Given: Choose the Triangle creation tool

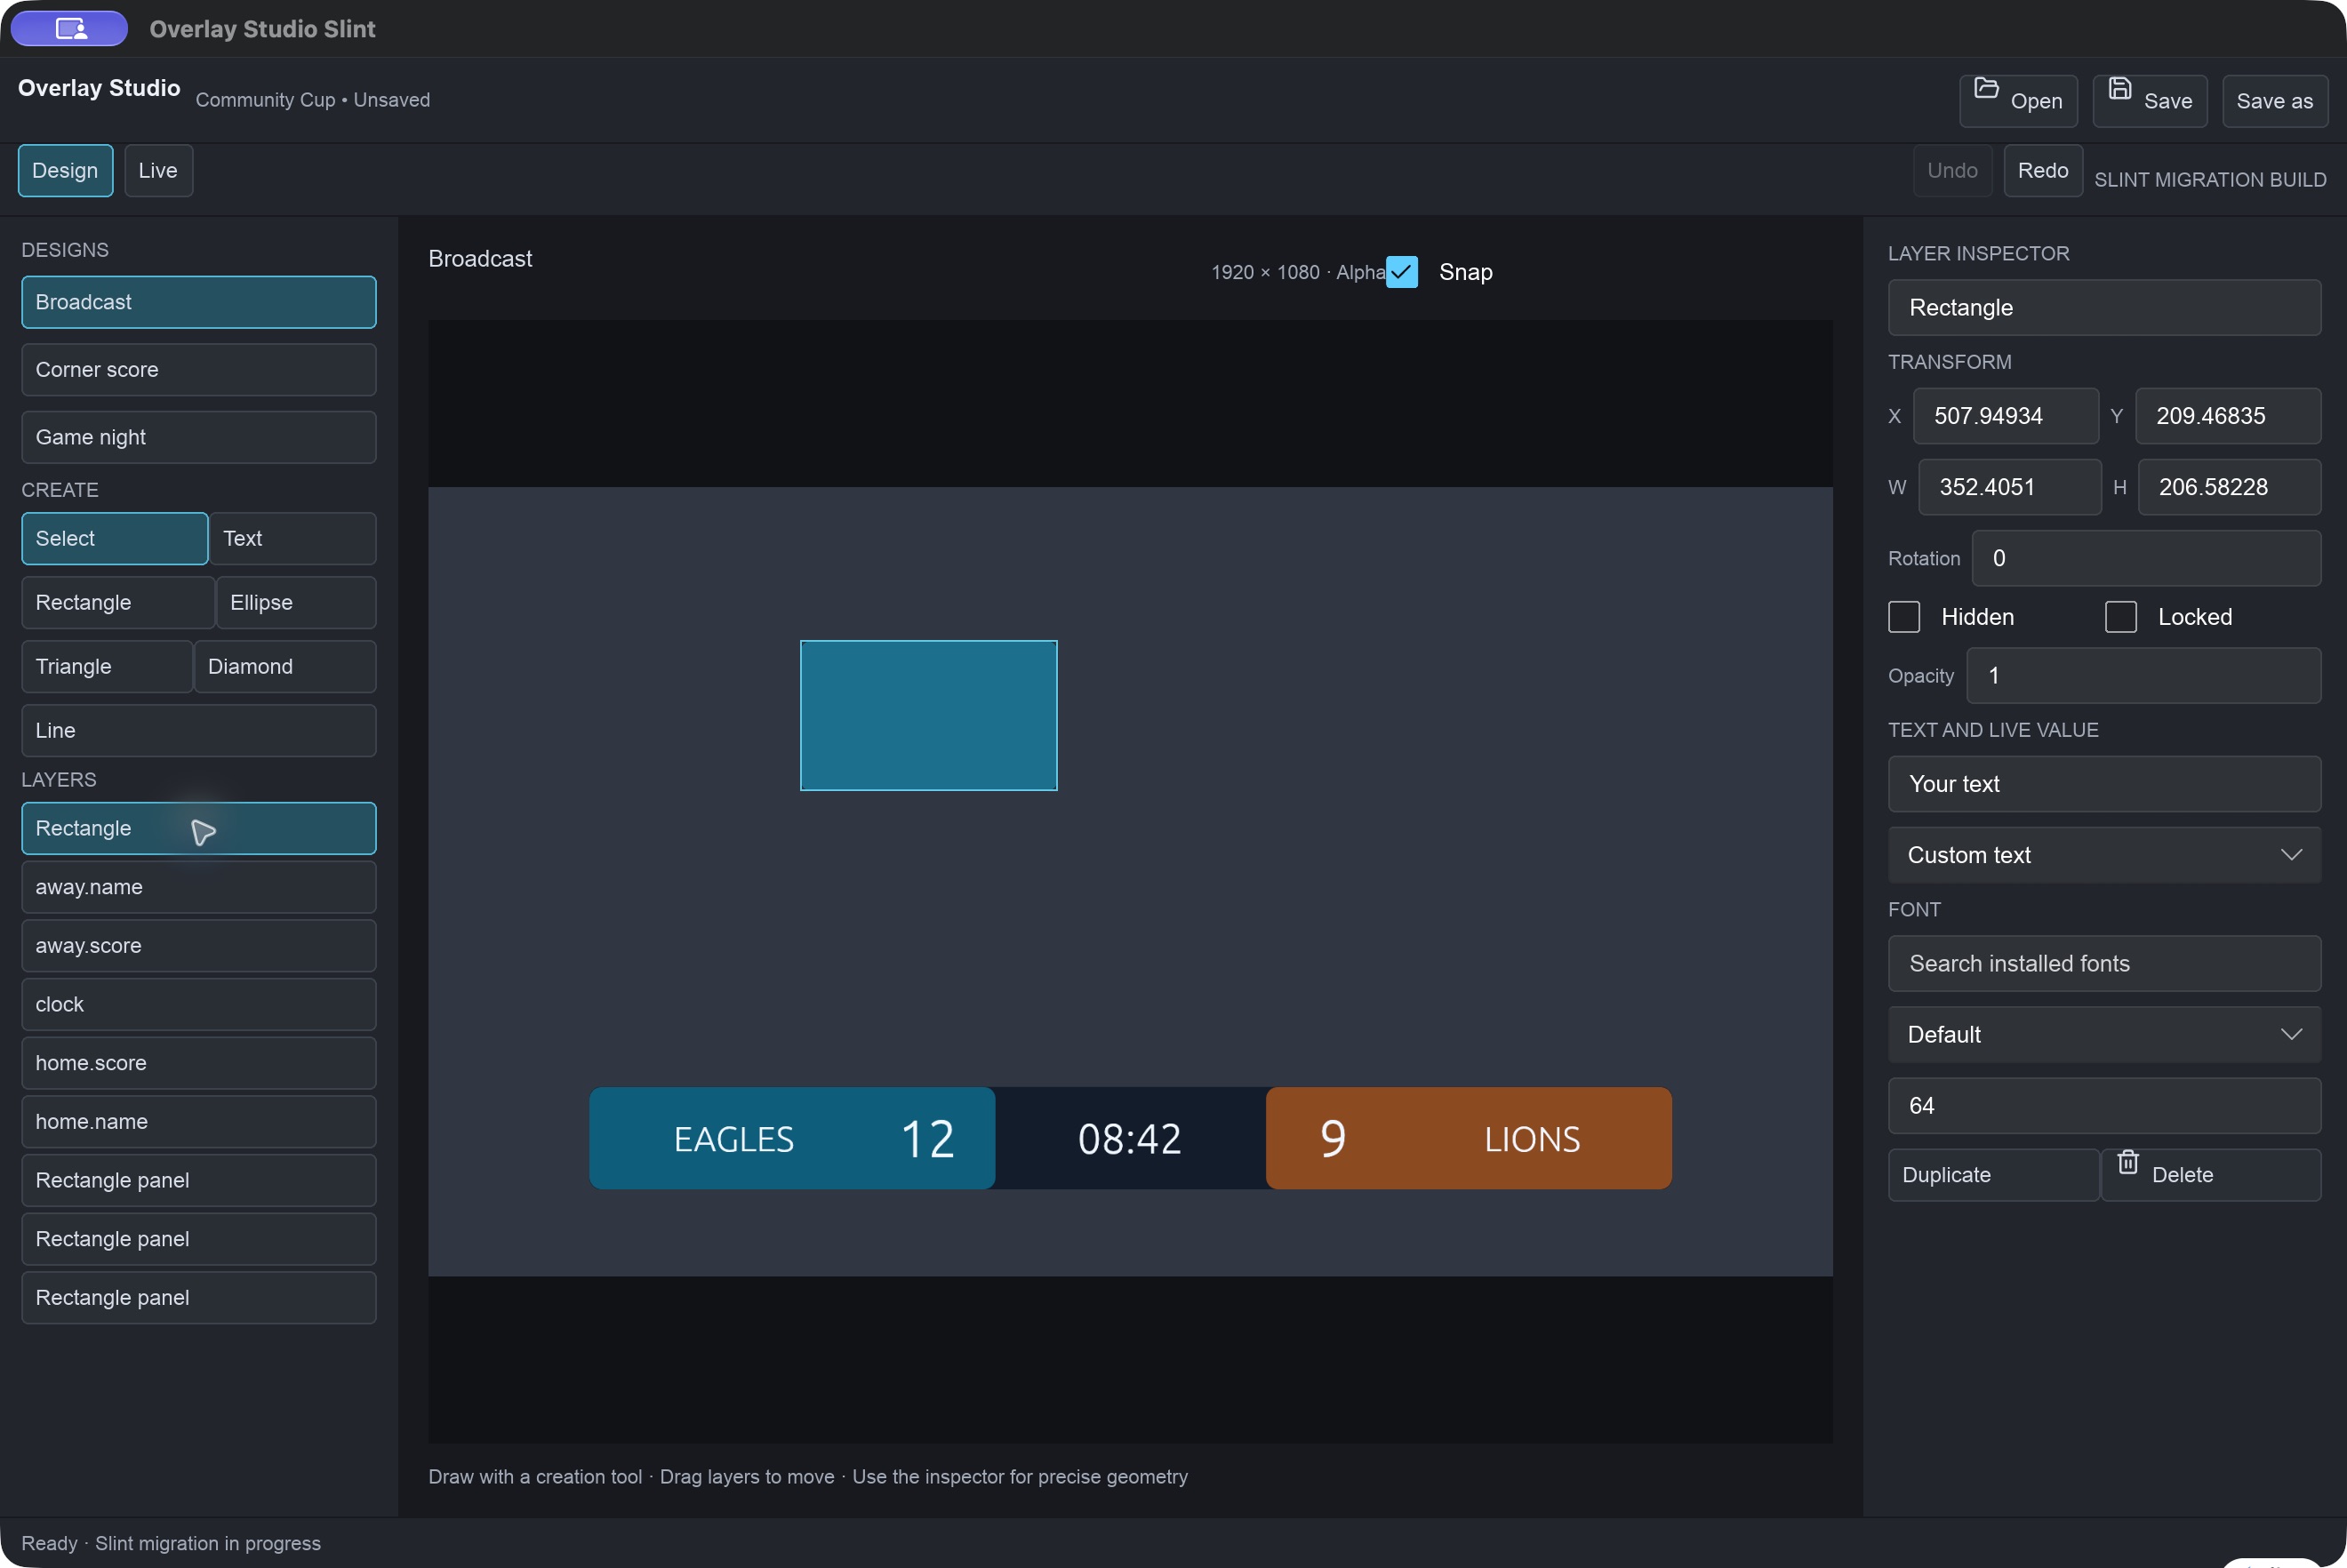Looking at the screenshot, I should tap(107, 666).
